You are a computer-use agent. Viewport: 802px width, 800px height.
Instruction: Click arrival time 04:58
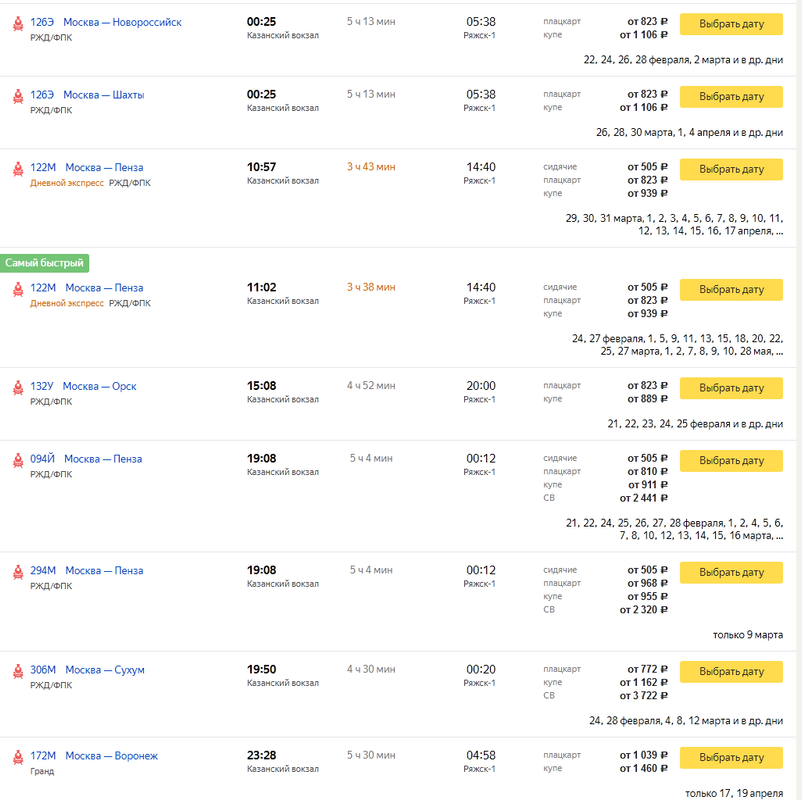point(481,755)
